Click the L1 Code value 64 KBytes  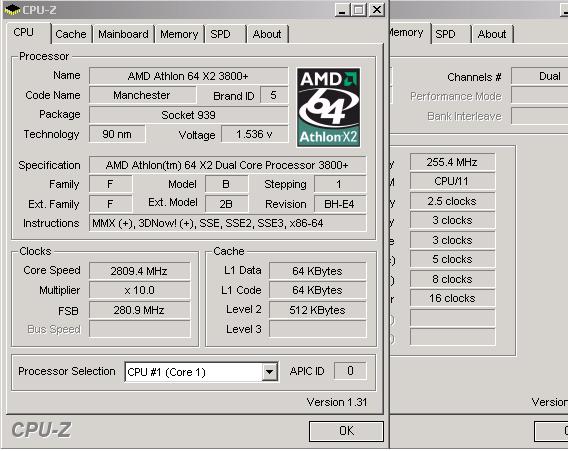click(318, 290)
